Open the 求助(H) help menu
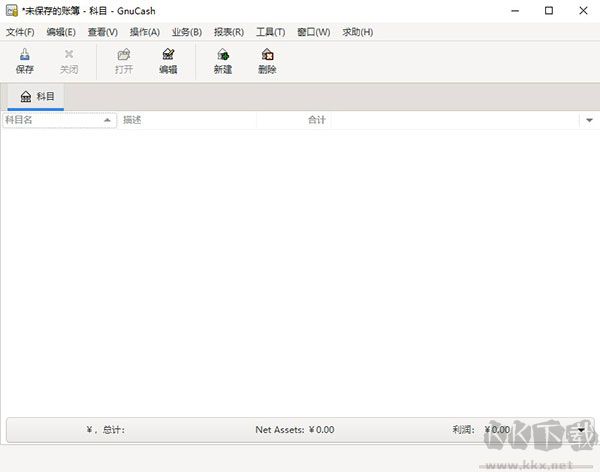The width and height of the screenshot is (600, 472). pyautogui.click(x=357, y=32)
